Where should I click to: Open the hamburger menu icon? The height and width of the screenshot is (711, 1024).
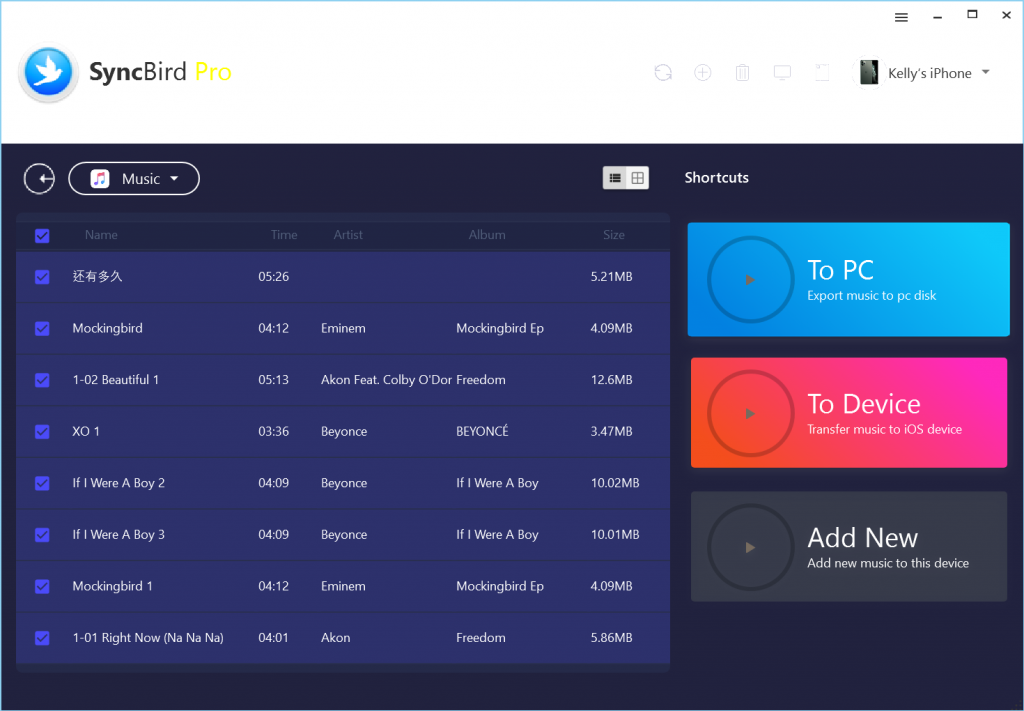901,18
